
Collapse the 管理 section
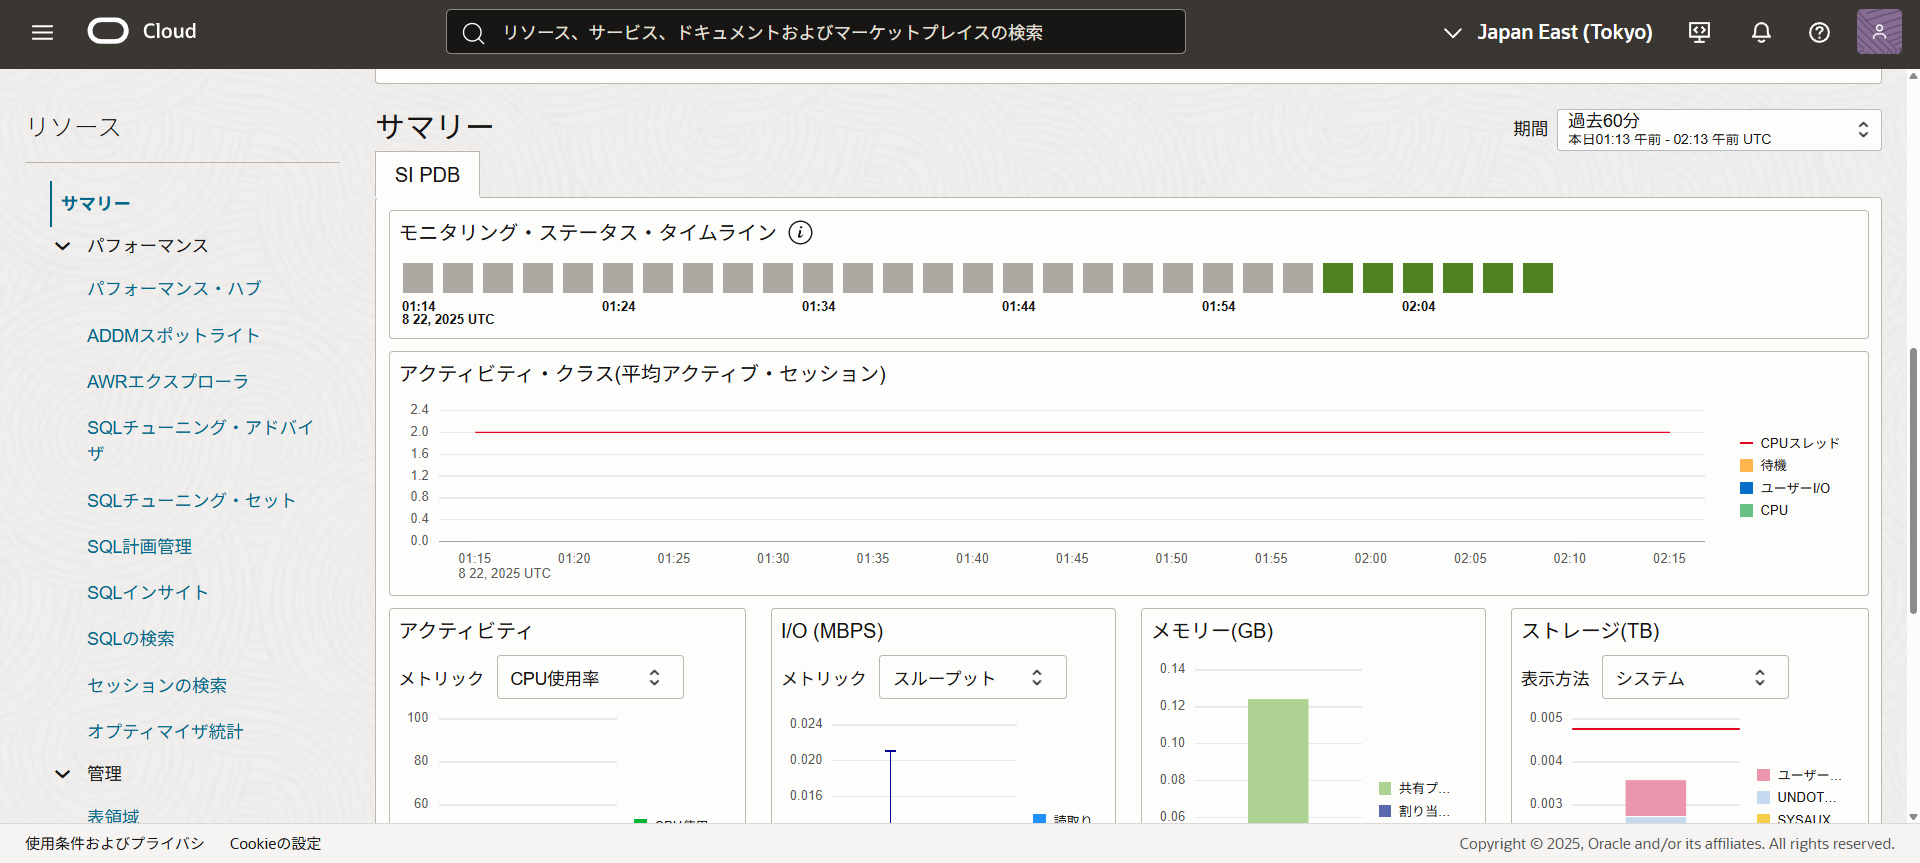63,774
